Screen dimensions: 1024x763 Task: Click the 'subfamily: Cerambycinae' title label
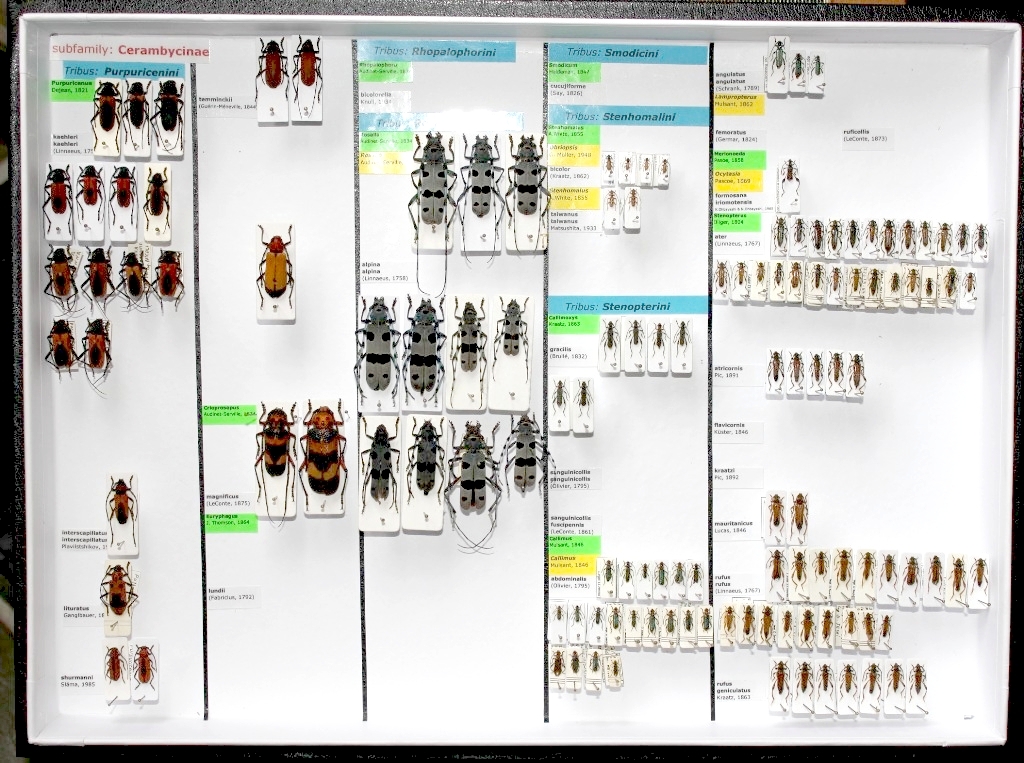[x=129, y=49]
